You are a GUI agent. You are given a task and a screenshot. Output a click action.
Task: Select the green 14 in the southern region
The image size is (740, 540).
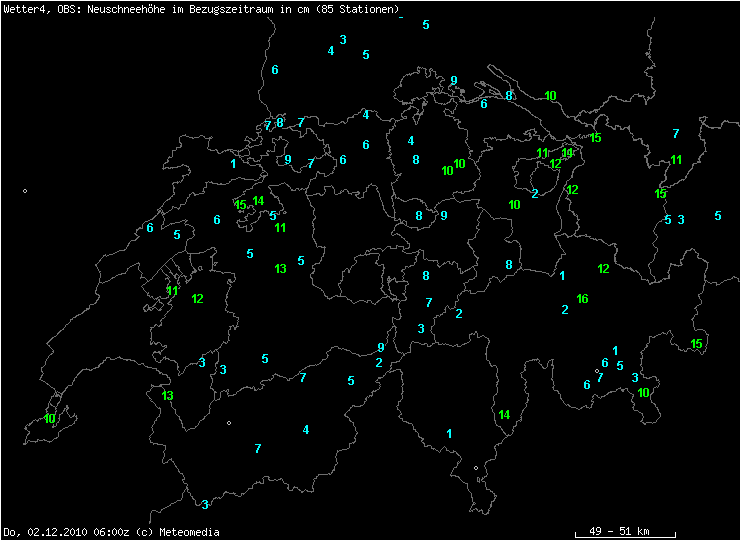point(504,415)
